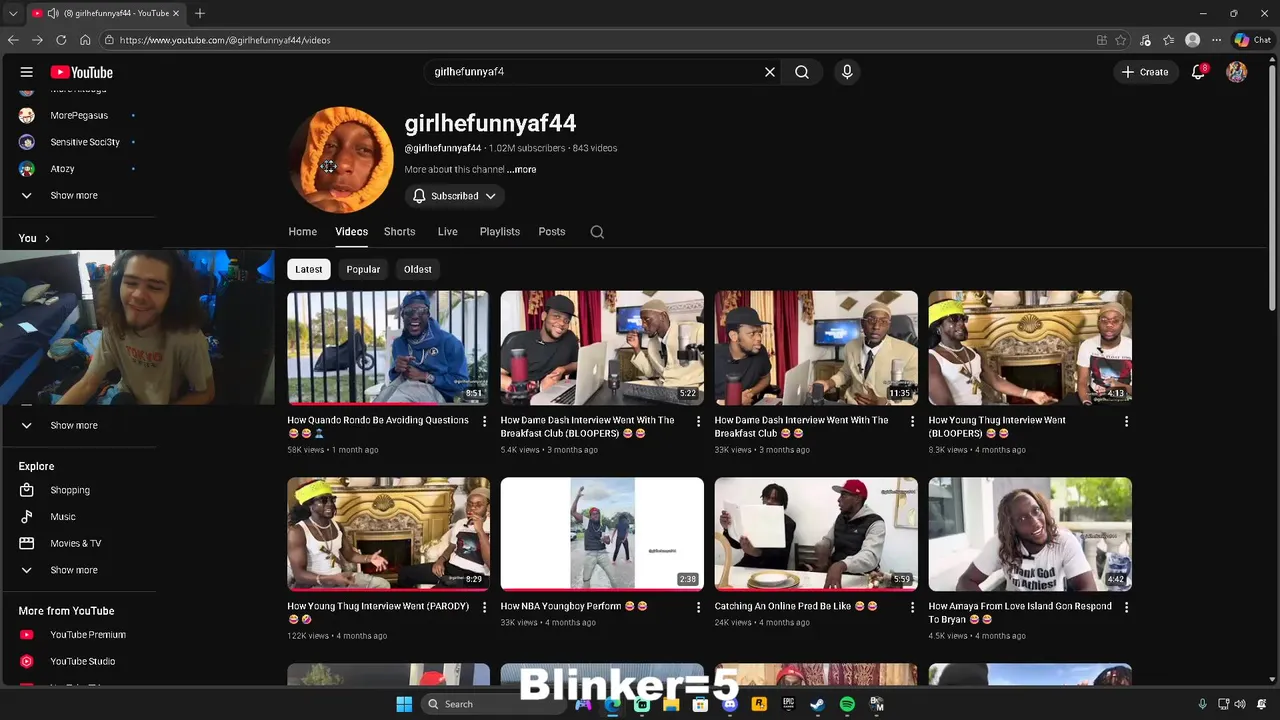Open options for Young Thug BLOOPERS video
The width and height of the screenshot is (1280, 720).
1126,422
